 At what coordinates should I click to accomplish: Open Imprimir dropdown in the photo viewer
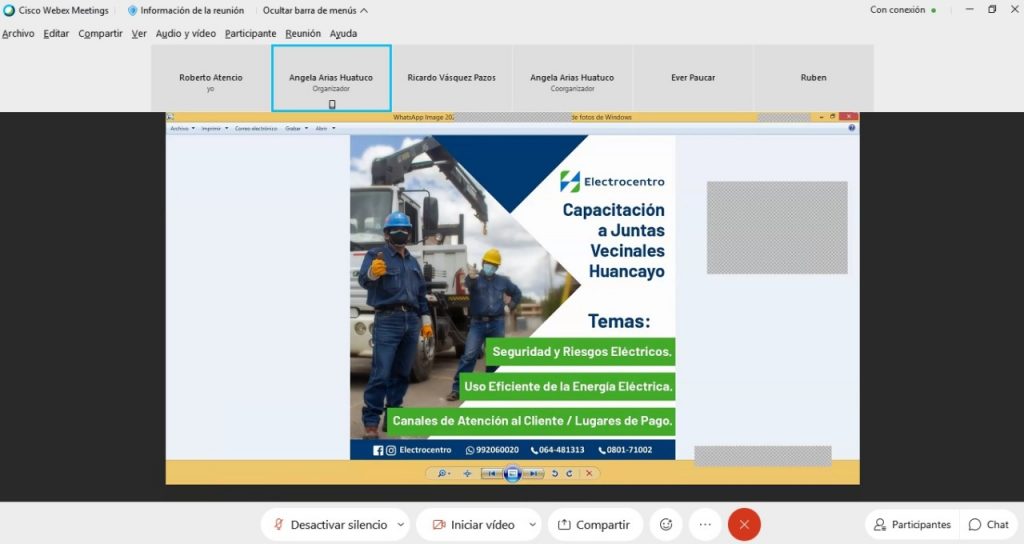[215, 129]
